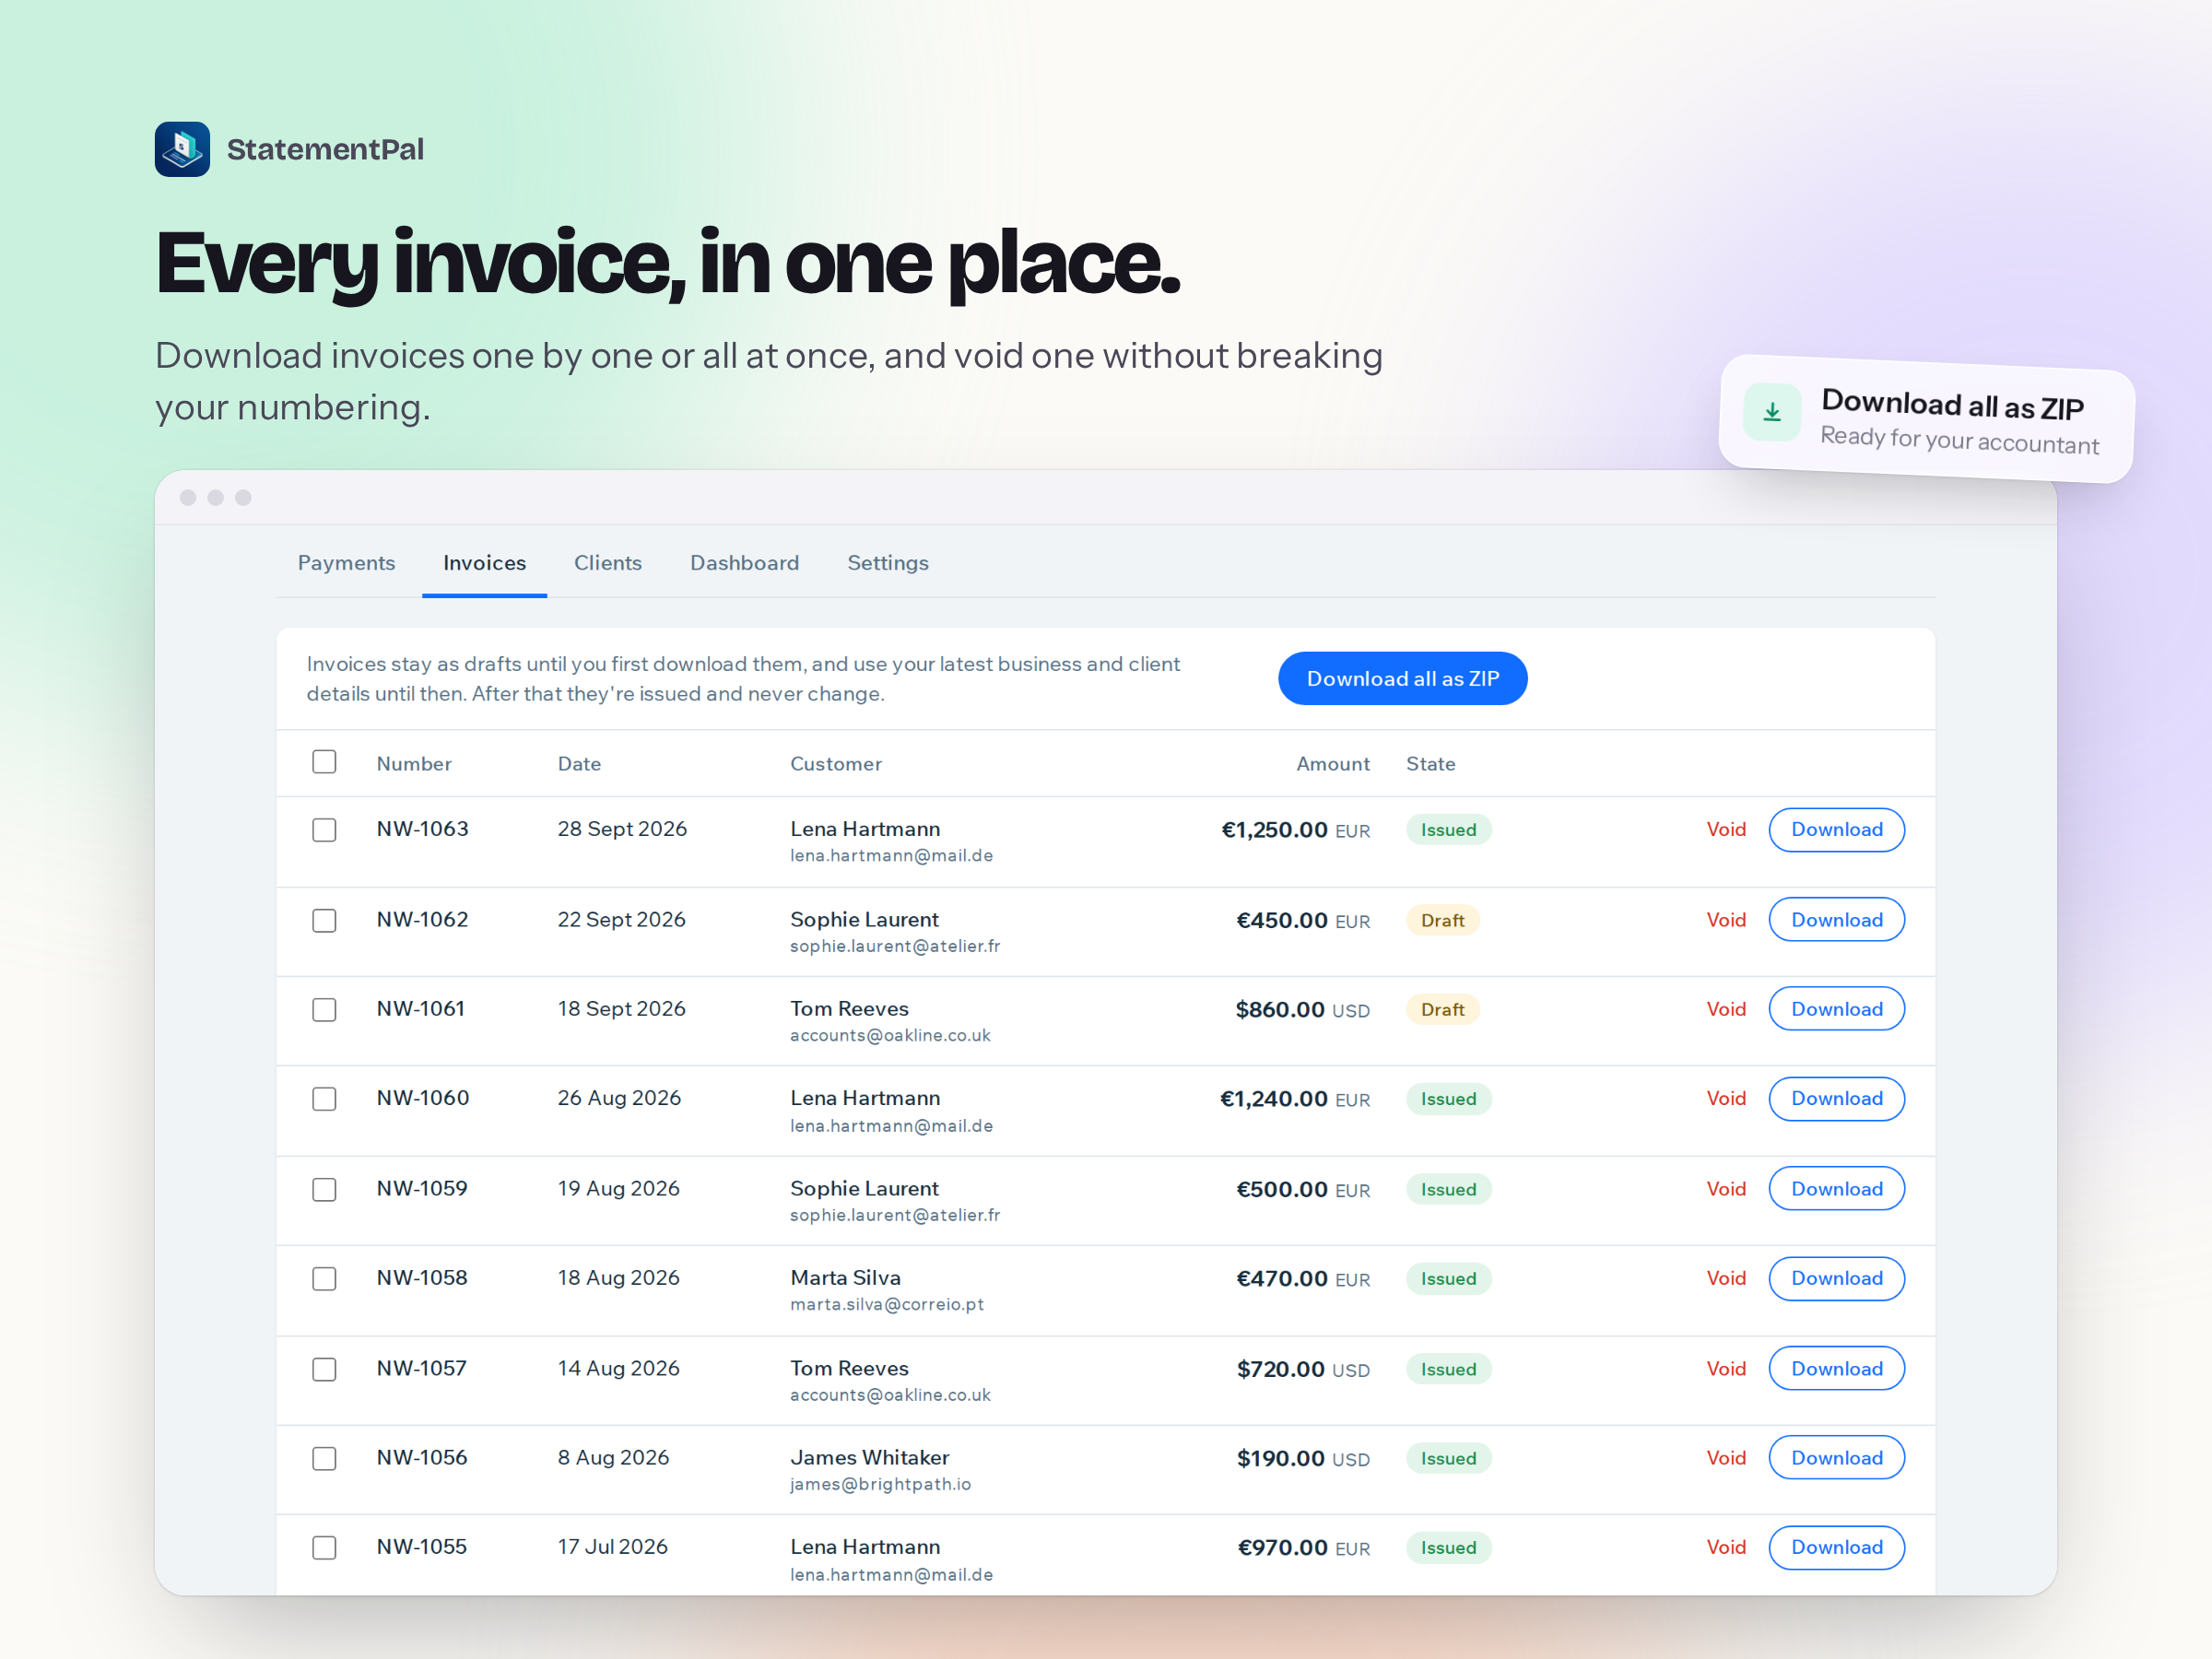Viewport: 2212px width, 1659px height.
Task: Click the email james@brightpath.io
Action: click(x=880, y=1485)
